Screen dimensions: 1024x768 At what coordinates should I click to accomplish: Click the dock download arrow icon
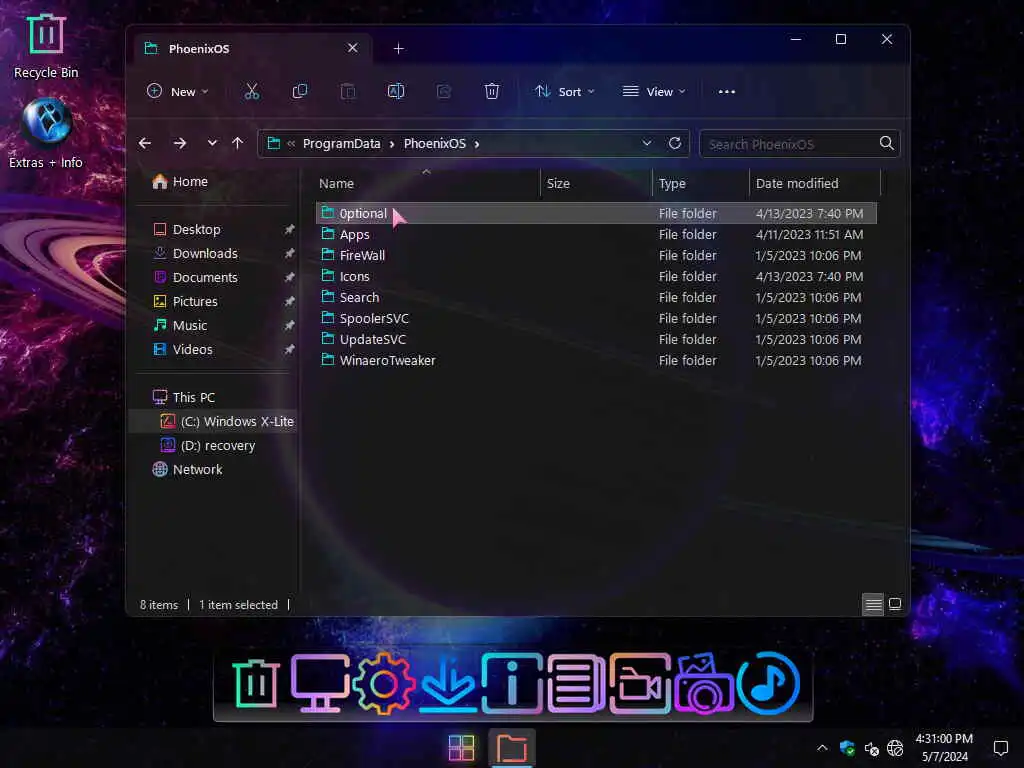[448, 684]
